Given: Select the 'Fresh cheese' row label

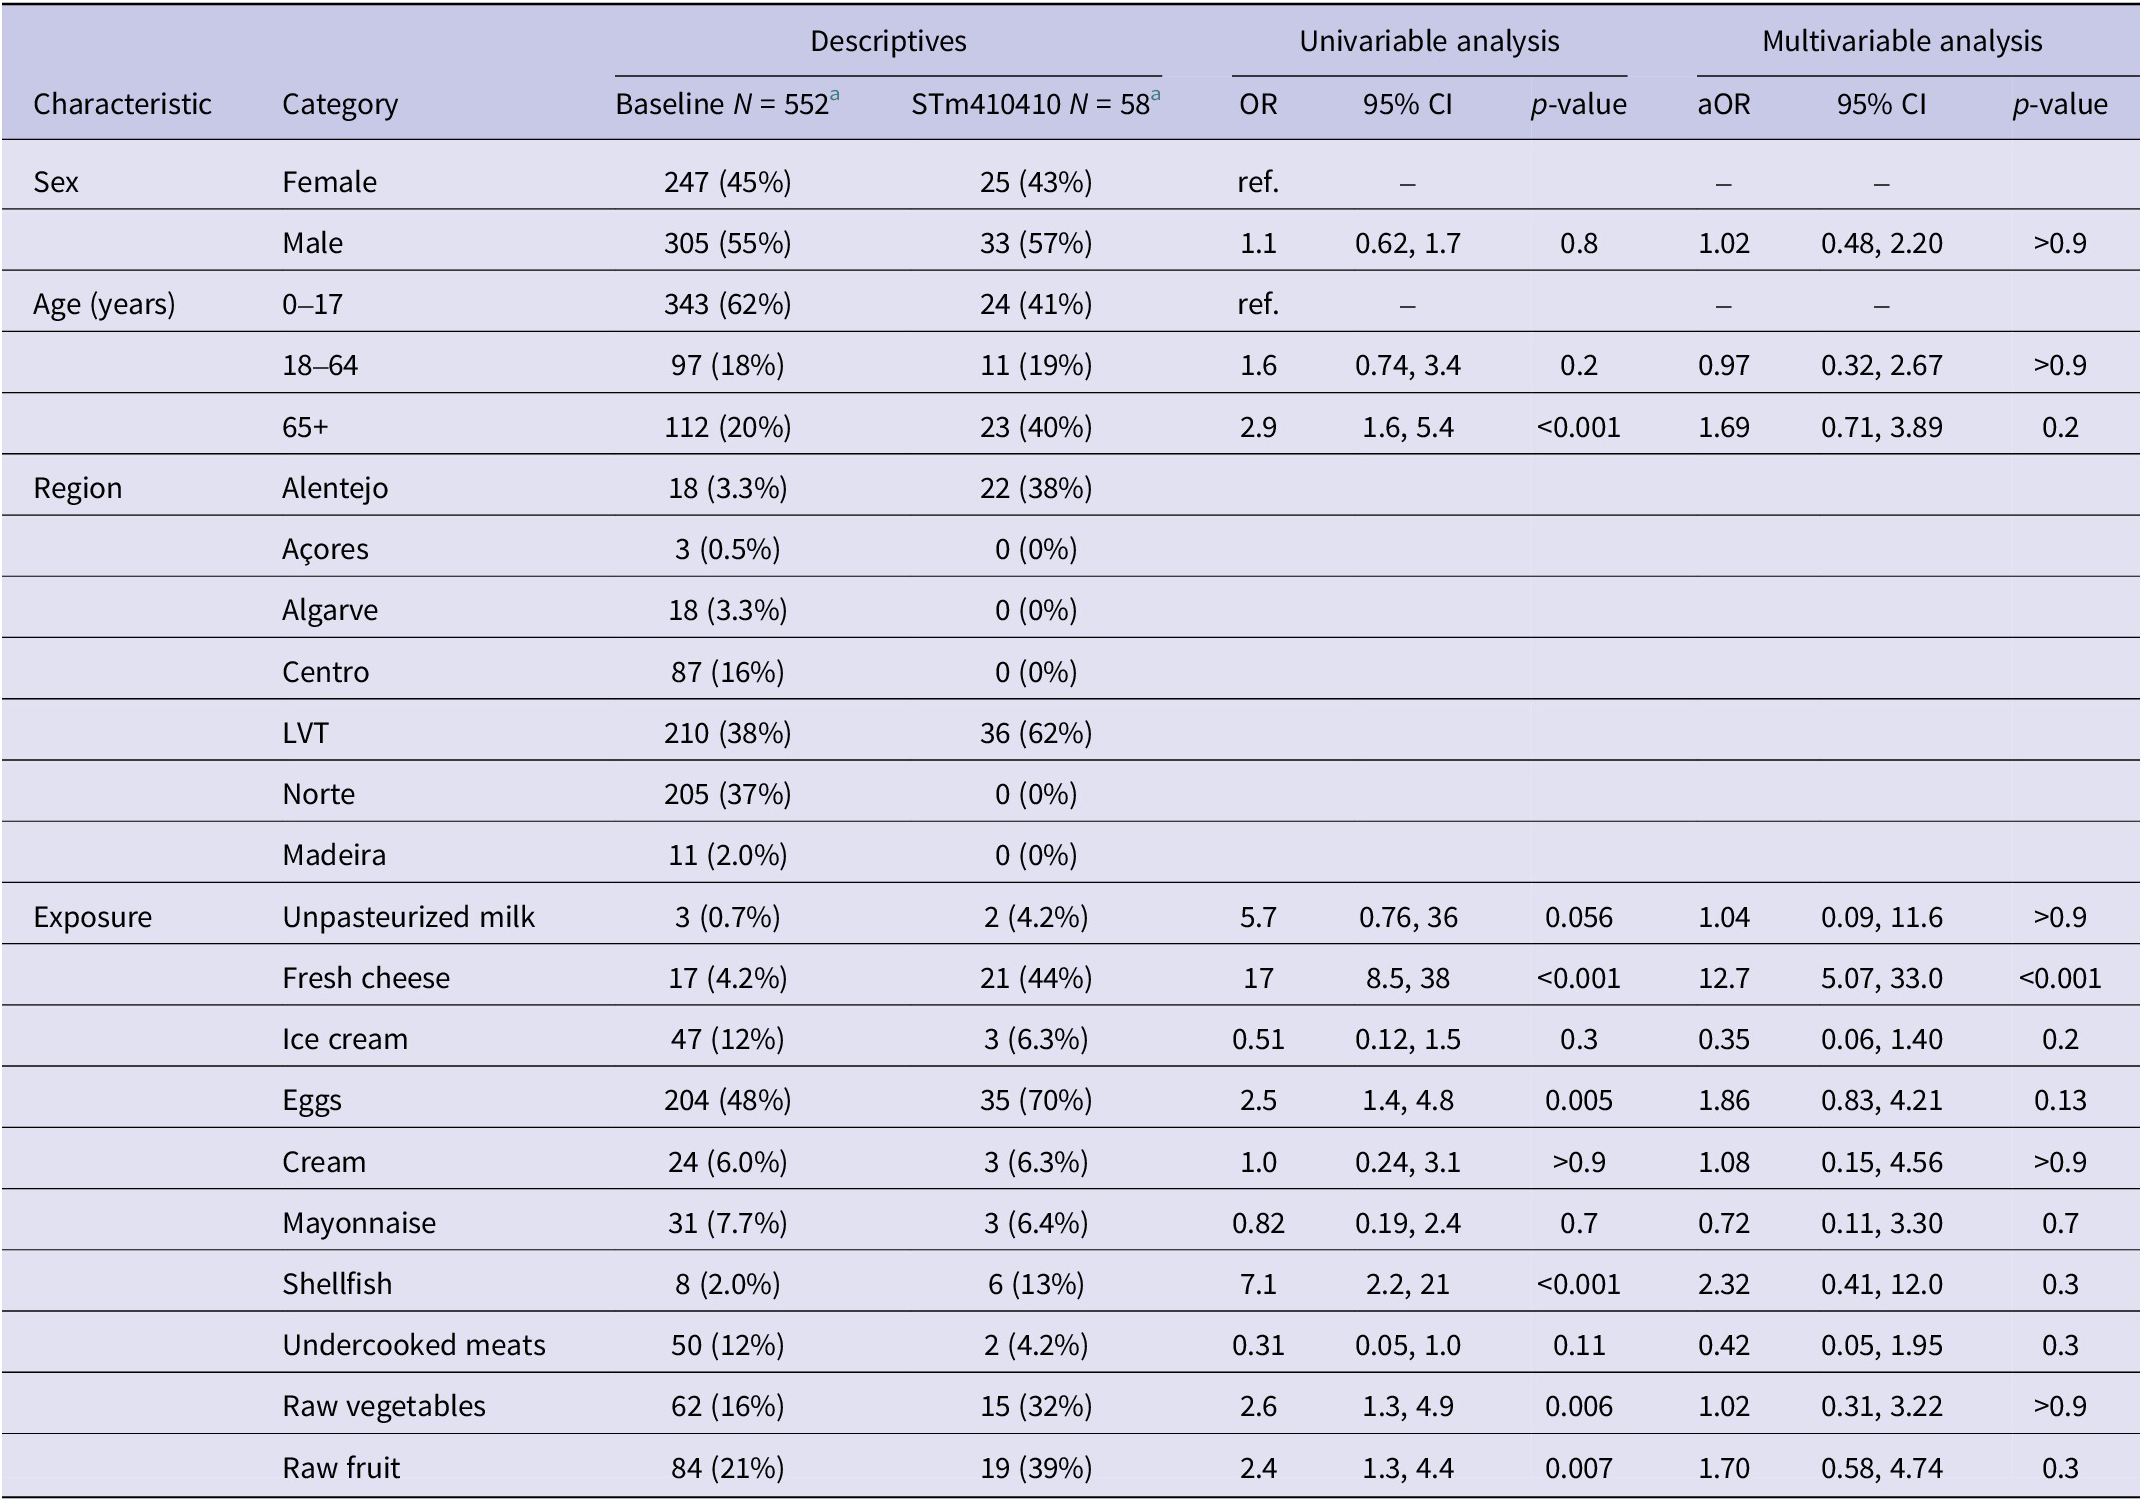Looking at the screenshot, I should coord(366,977).
